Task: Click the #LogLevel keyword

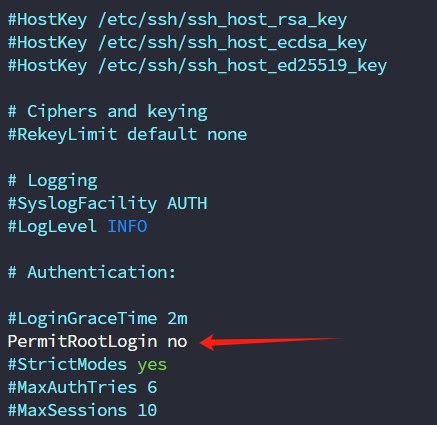Action: (52, 227)
